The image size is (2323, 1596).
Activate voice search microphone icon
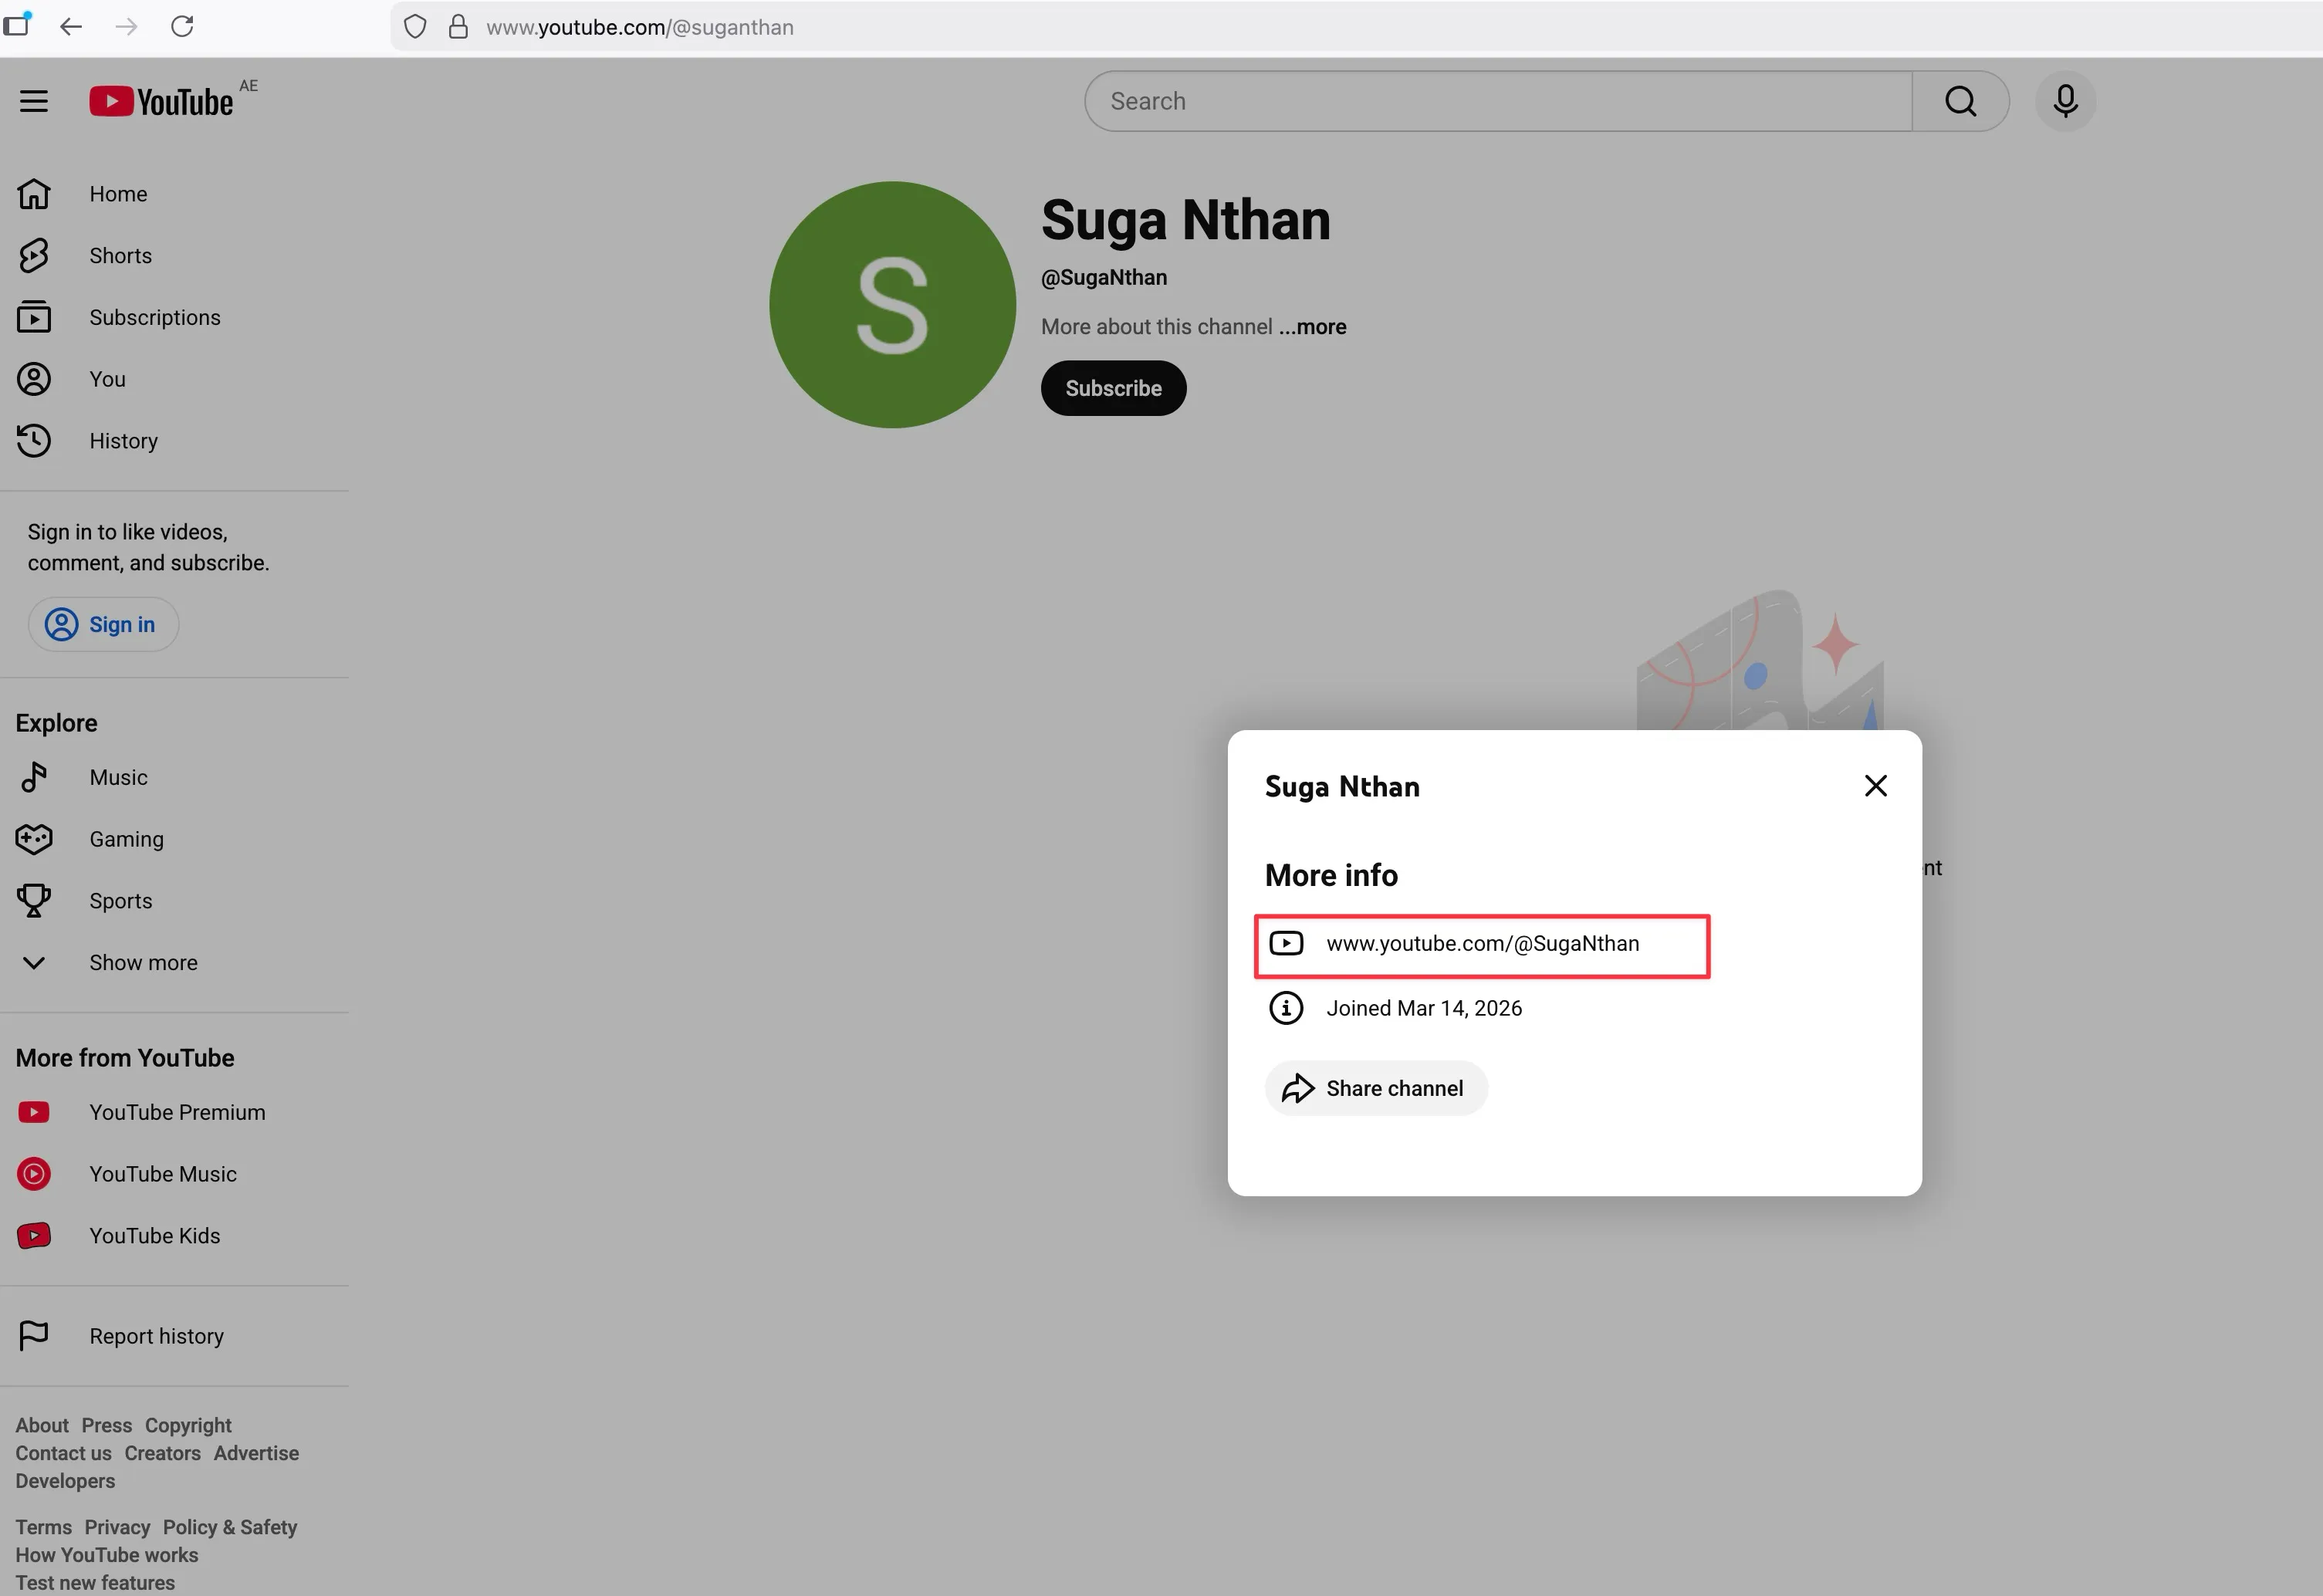(x=2065, y=101)
